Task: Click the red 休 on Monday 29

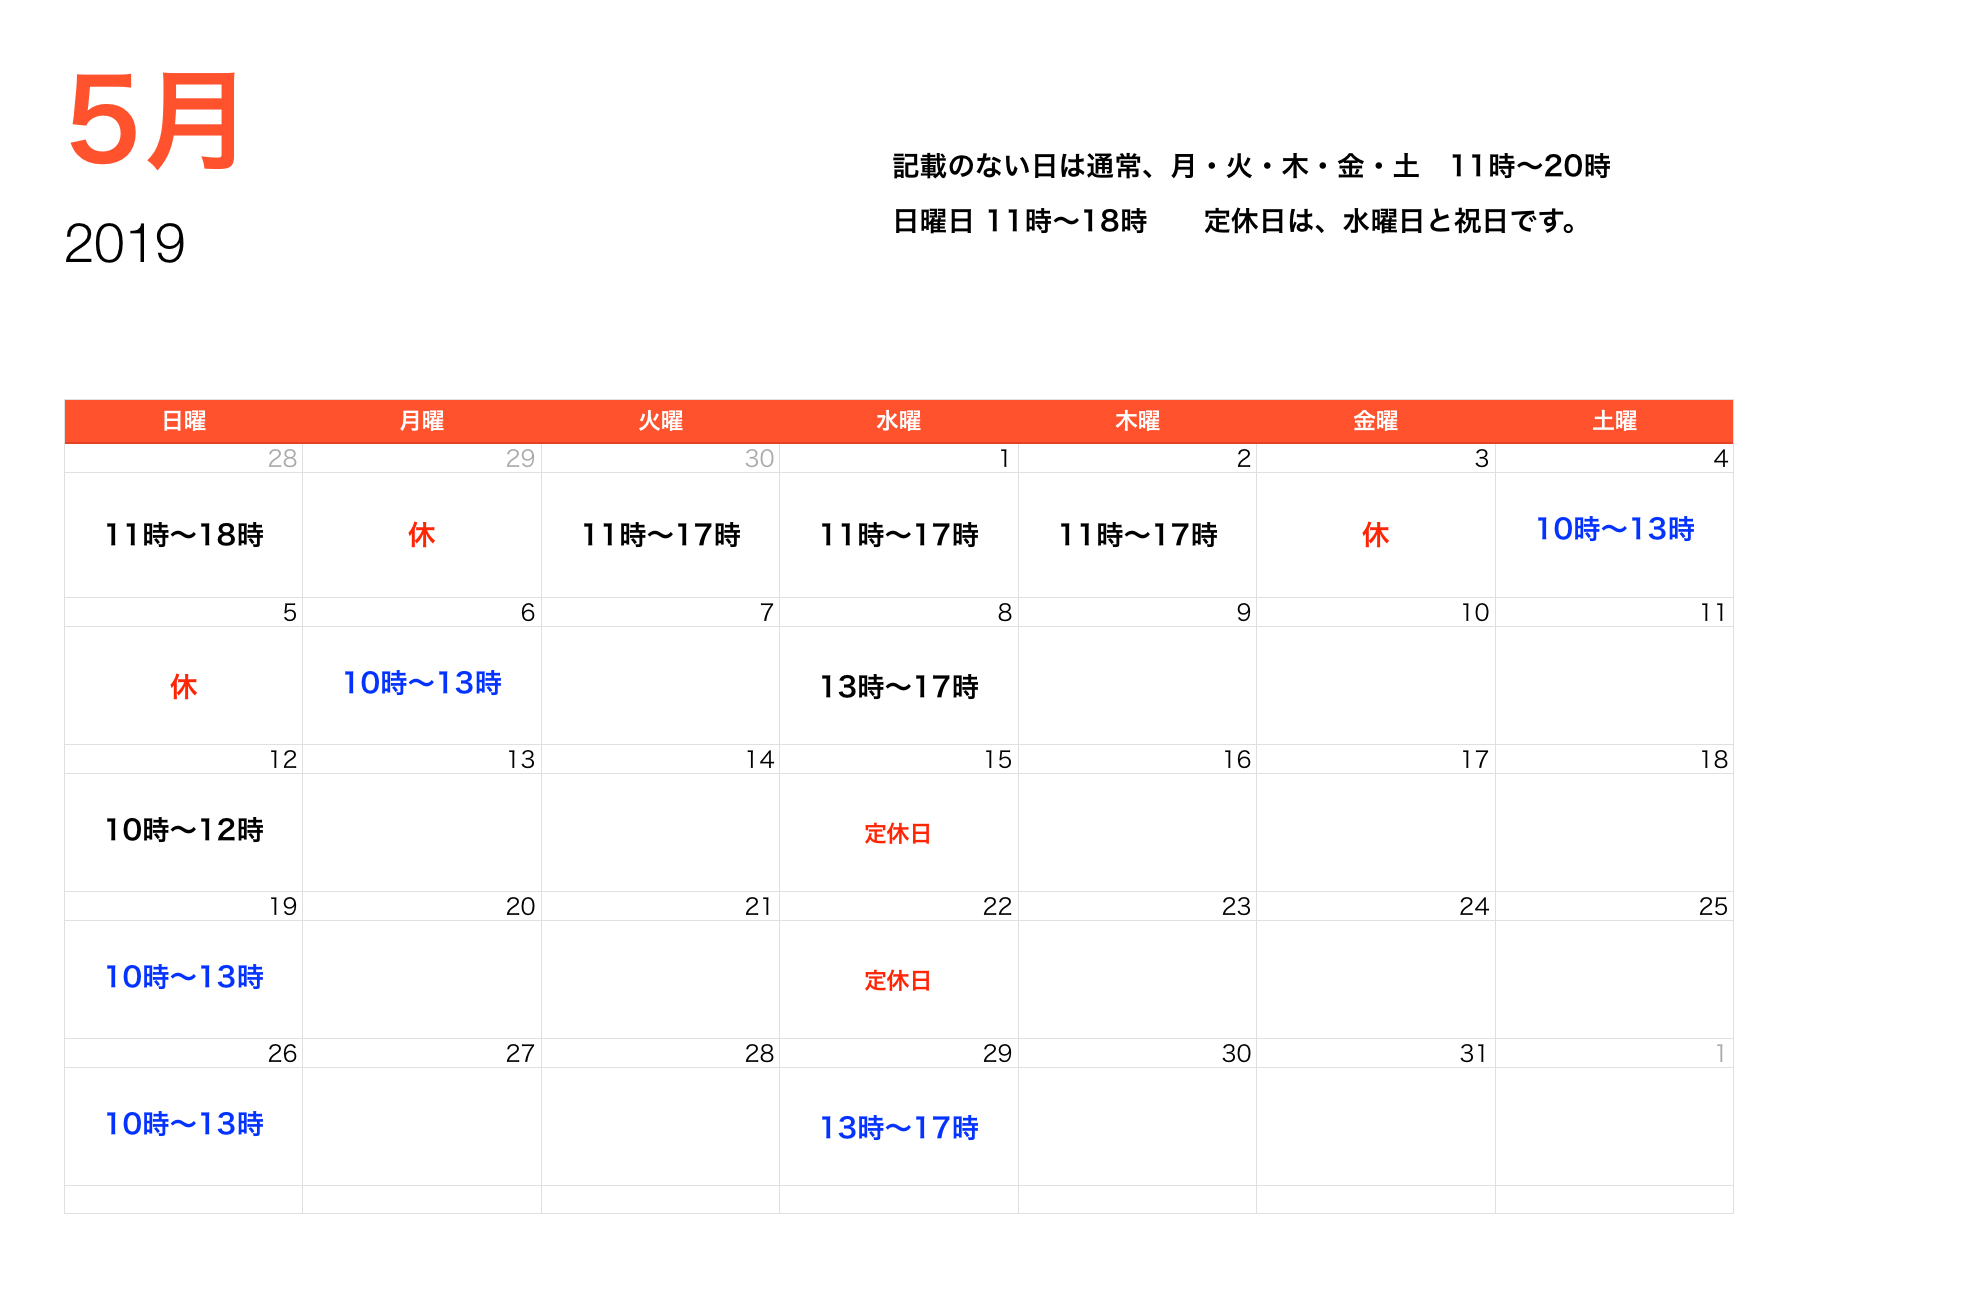Action: point(422,535)
